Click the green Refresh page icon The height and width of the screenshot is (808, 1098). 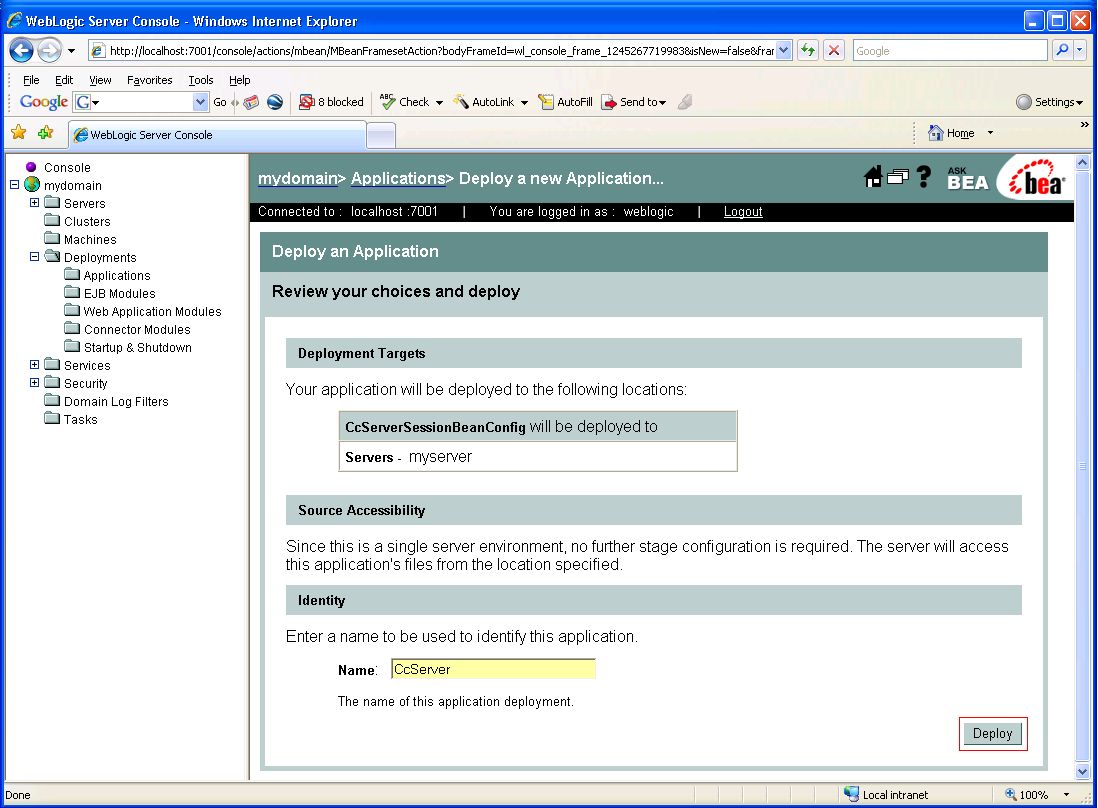(x=807, y=50)
